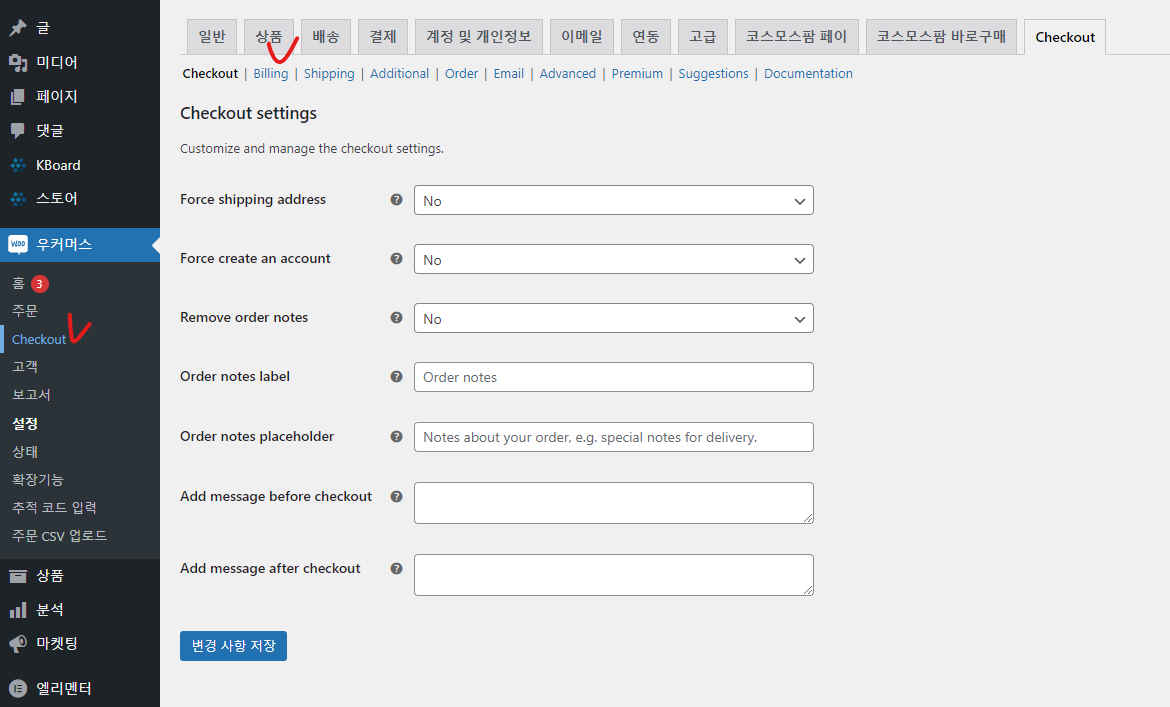Open the Shipping sub-section link
Image resolution: width=1170 pixels, height=707 pixels.
(329, 73)
